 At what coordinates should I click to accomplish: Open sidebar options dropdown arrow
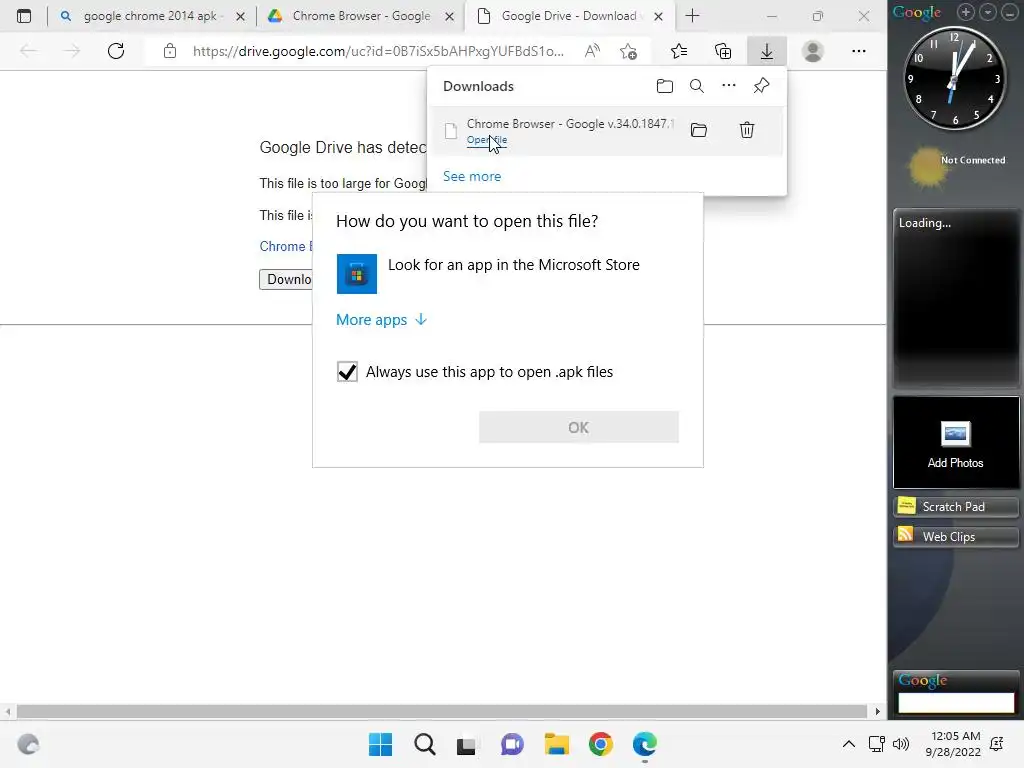(988, 12)
